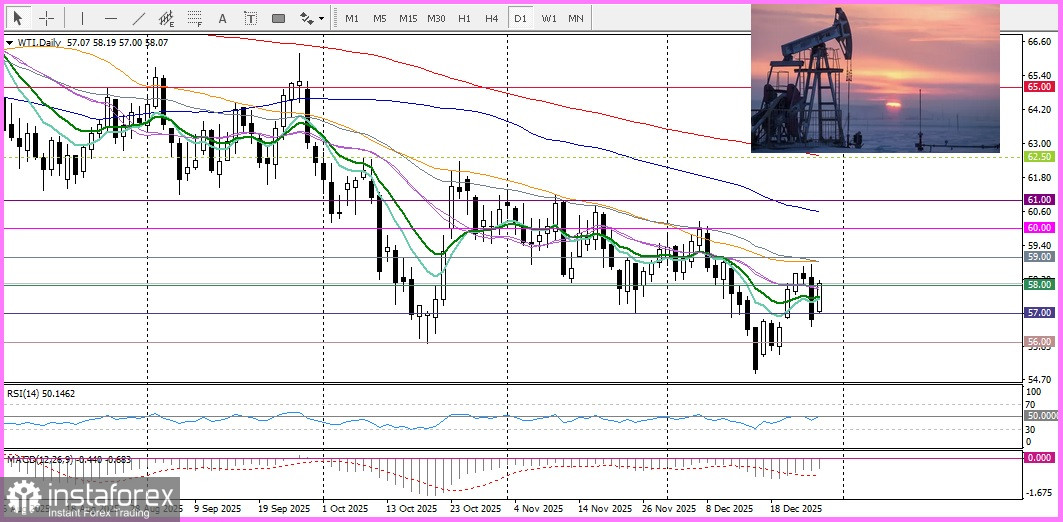Click the 56.00 price level label
The height and width of the screenshot is (522, 1063).
click(x=1040, y=342)
